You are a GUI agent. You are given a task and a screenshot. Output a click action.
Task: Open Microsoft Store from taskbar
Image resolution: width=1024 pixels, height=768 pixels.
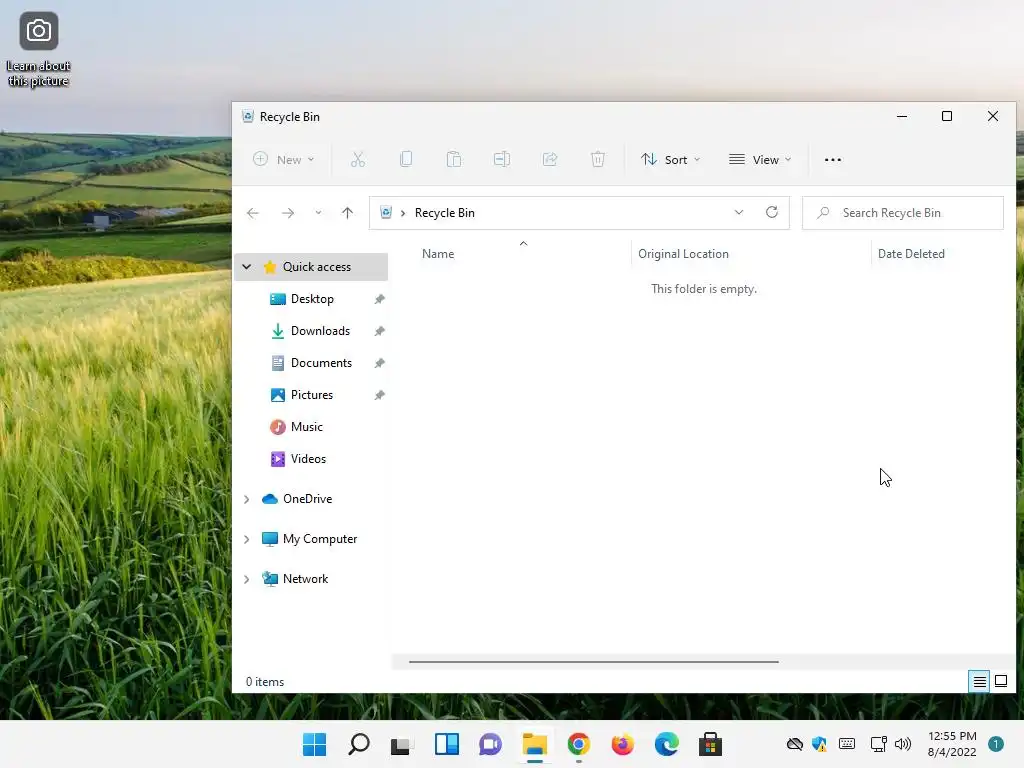[x=711, y=744]
